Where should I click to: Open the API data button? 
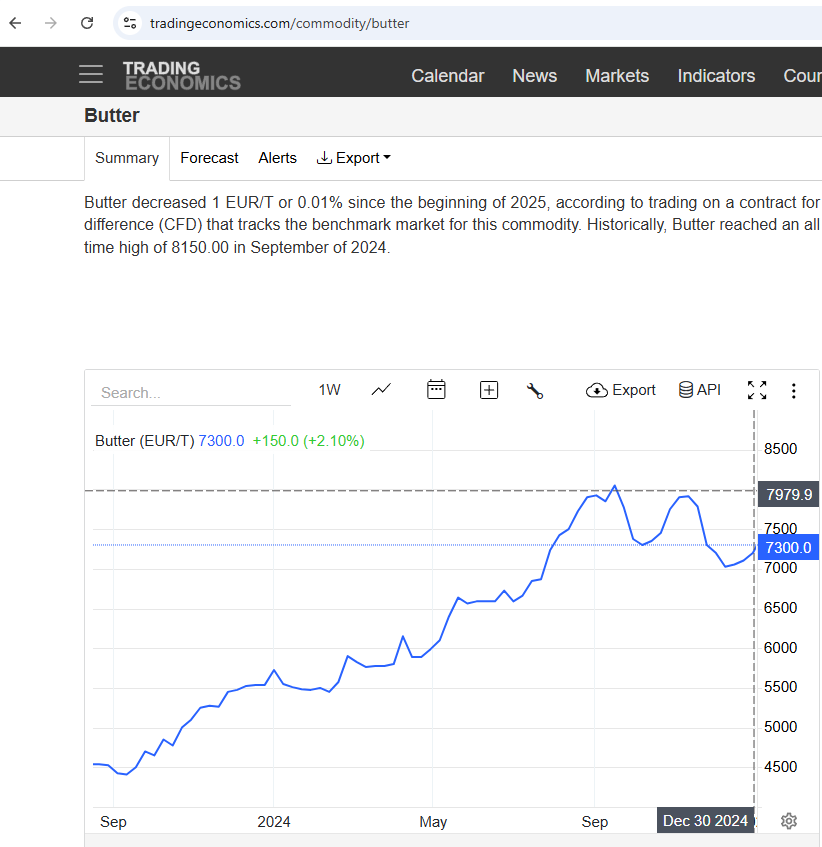pyautogui.click(x=699, y=389)
